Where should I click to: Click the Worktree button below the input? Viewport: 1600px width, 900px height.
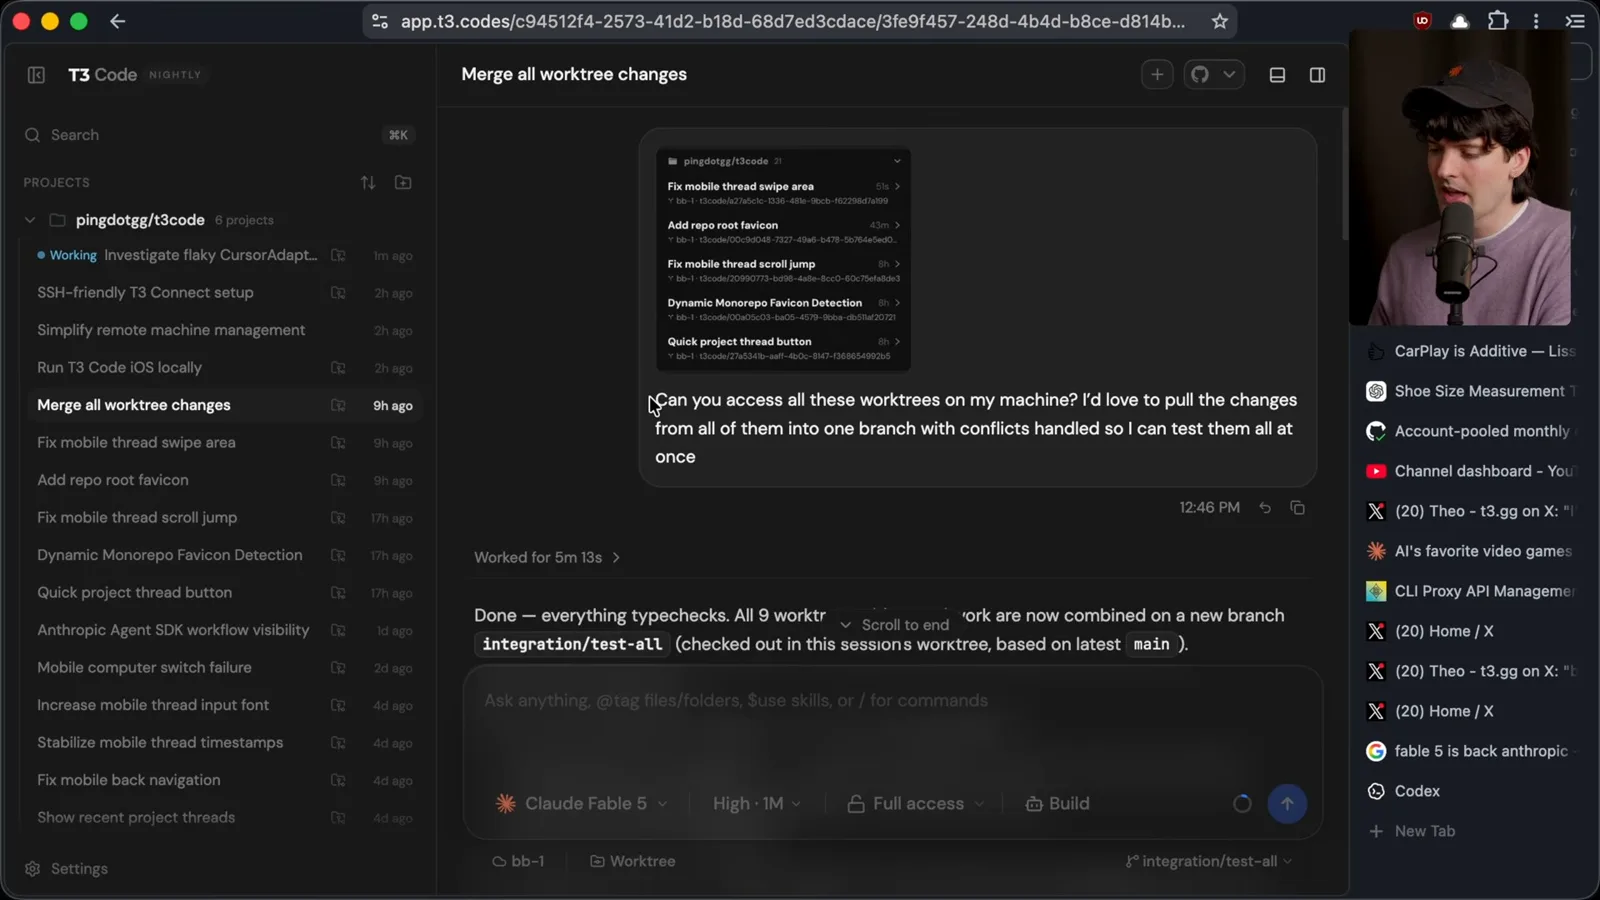click(x=633, y=861)
